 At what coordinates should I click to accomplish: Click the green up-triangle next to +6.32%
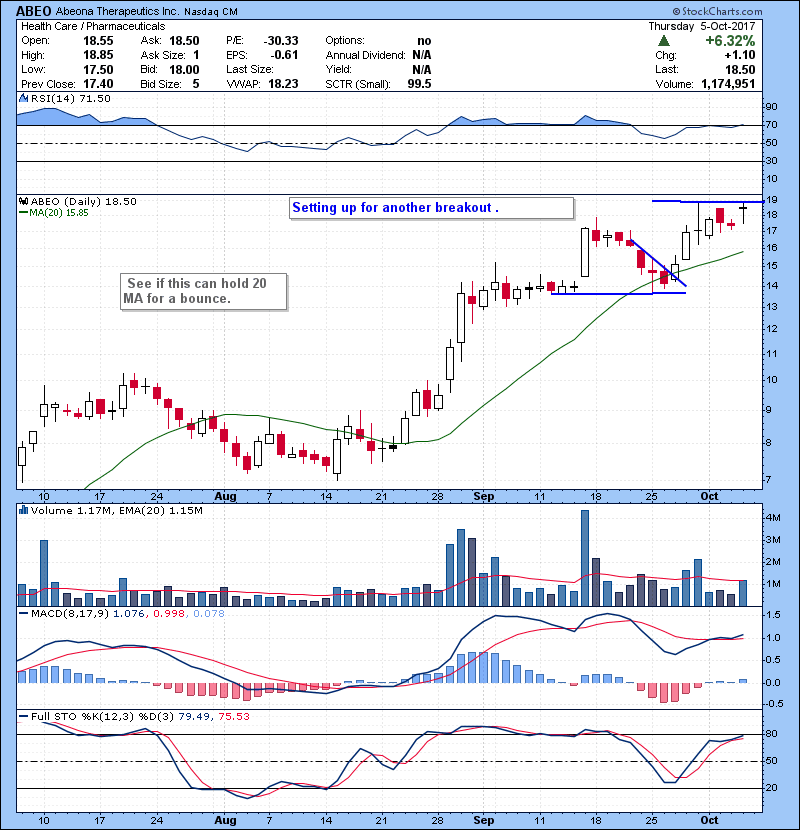click(664, 41)
